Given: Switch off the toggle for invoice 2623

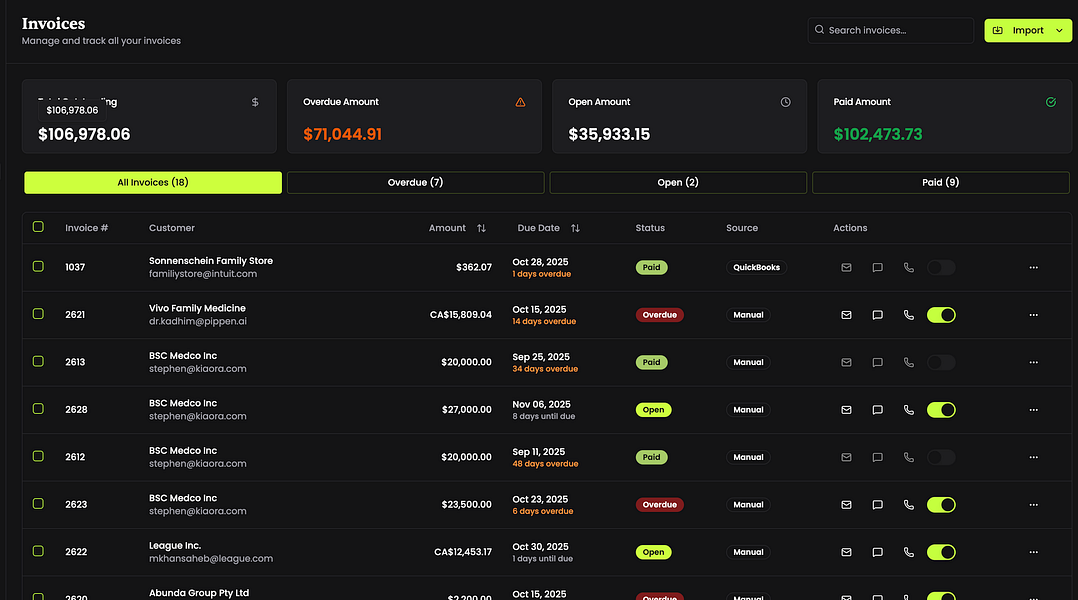Looking at the screenshot, I should 941,504.
